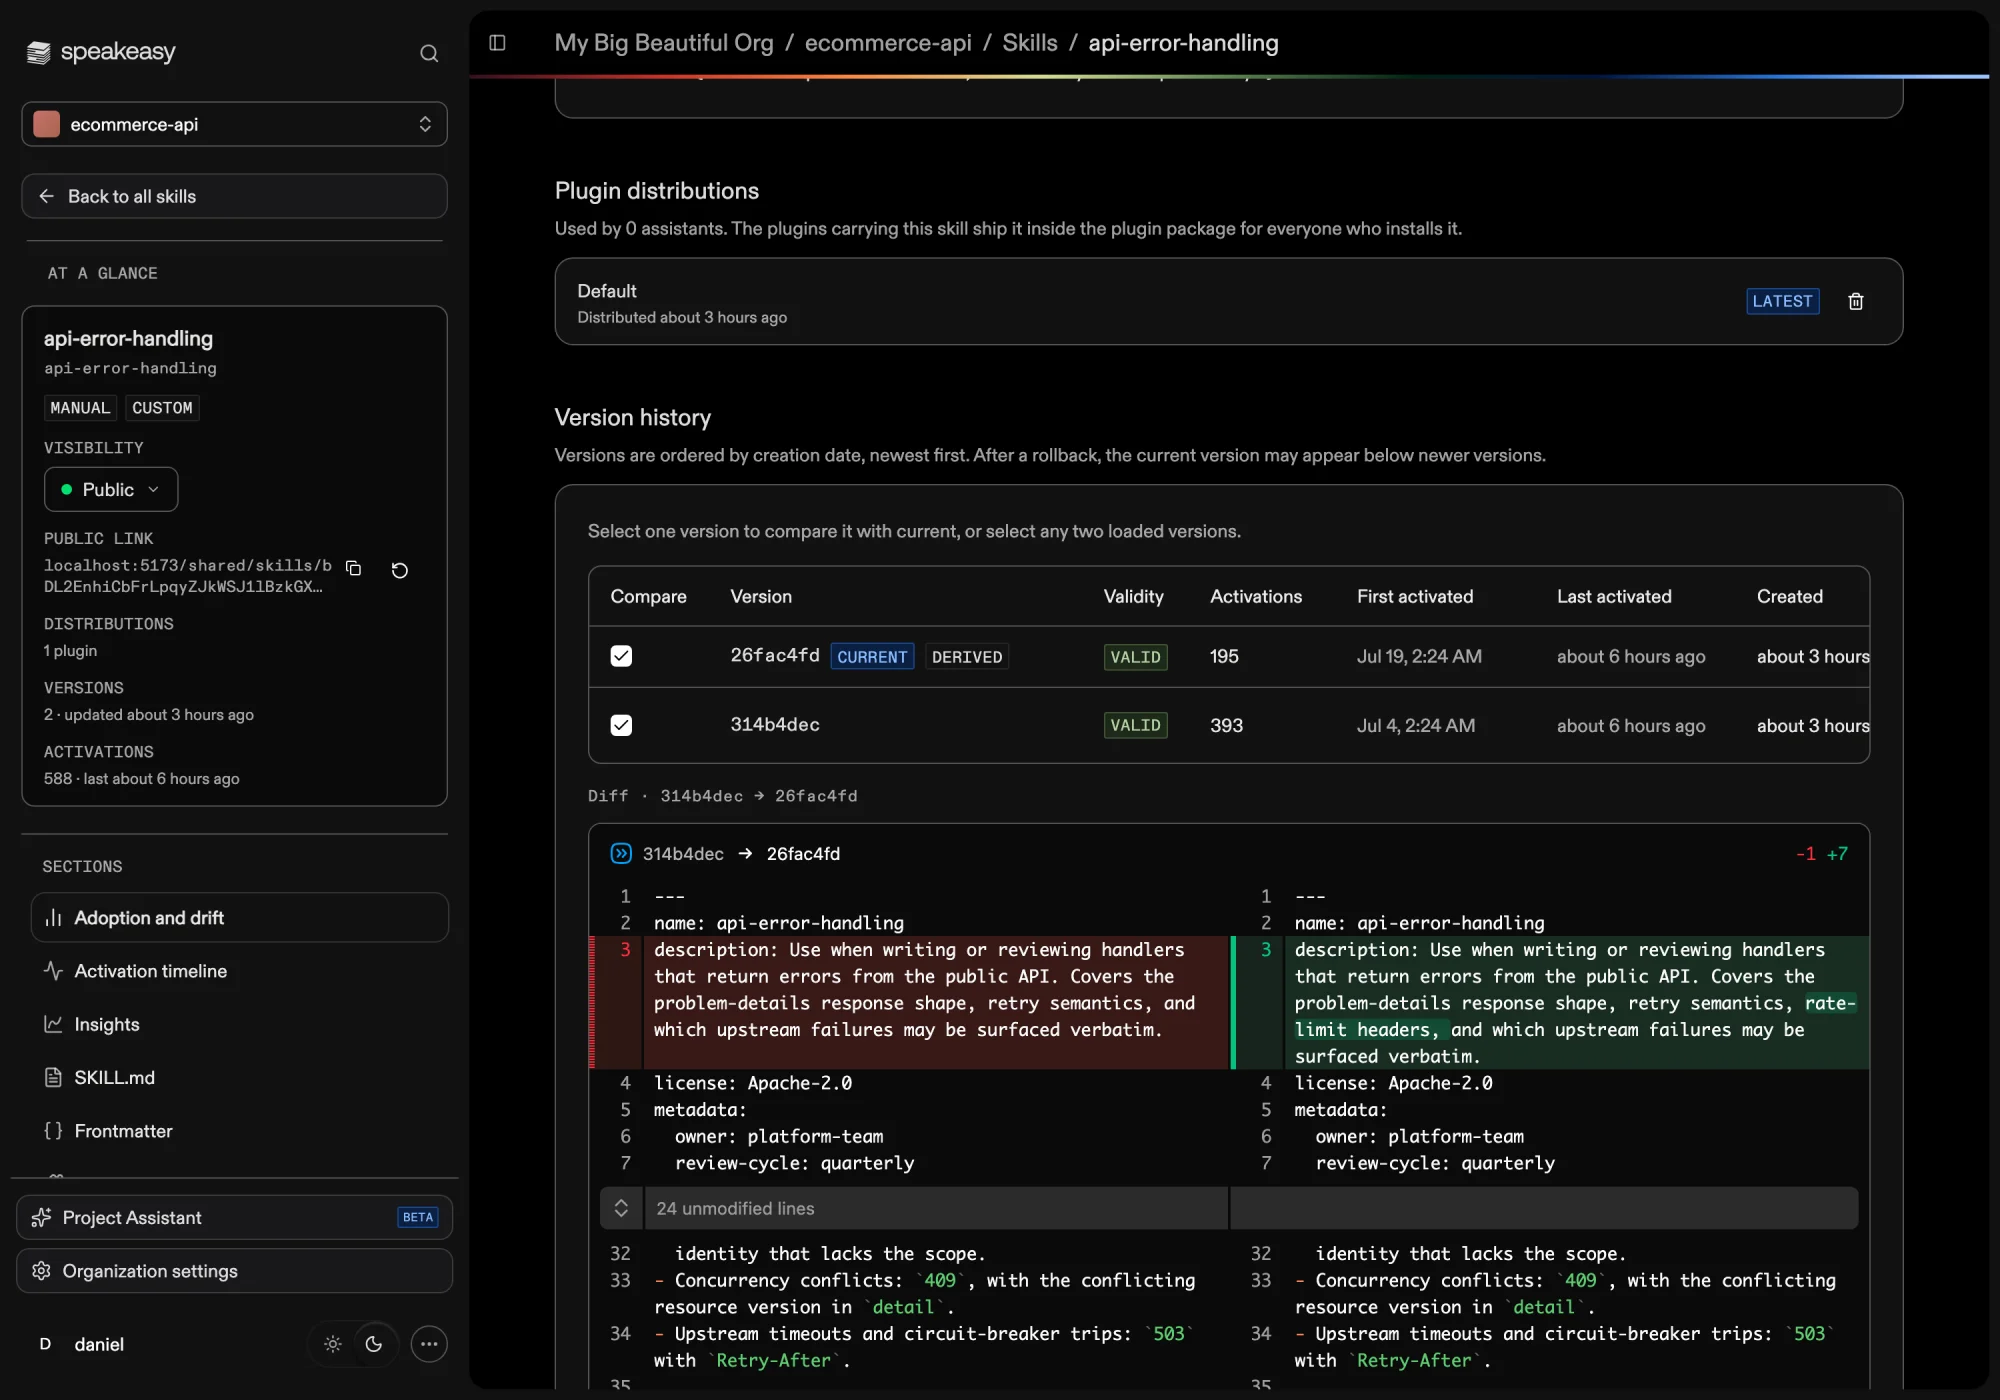Viewport: 2000px width, 1400px height.
Task: Click Jul 4, 2:24 AM cell
Action: tap(1416, 725)
